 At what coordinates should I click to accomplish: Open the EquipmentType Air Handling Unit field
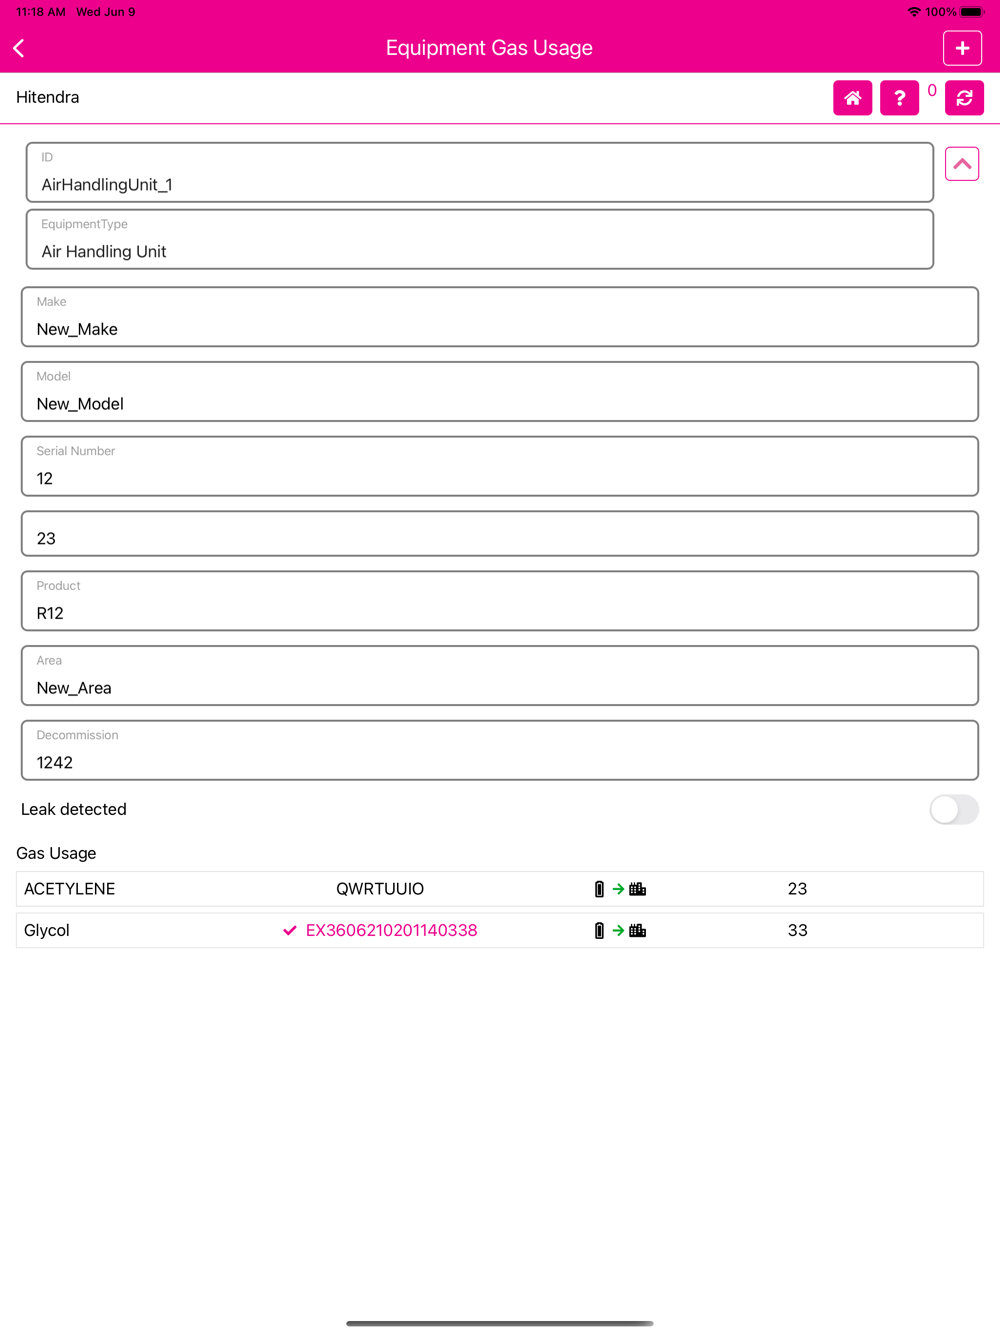point(480,239)
